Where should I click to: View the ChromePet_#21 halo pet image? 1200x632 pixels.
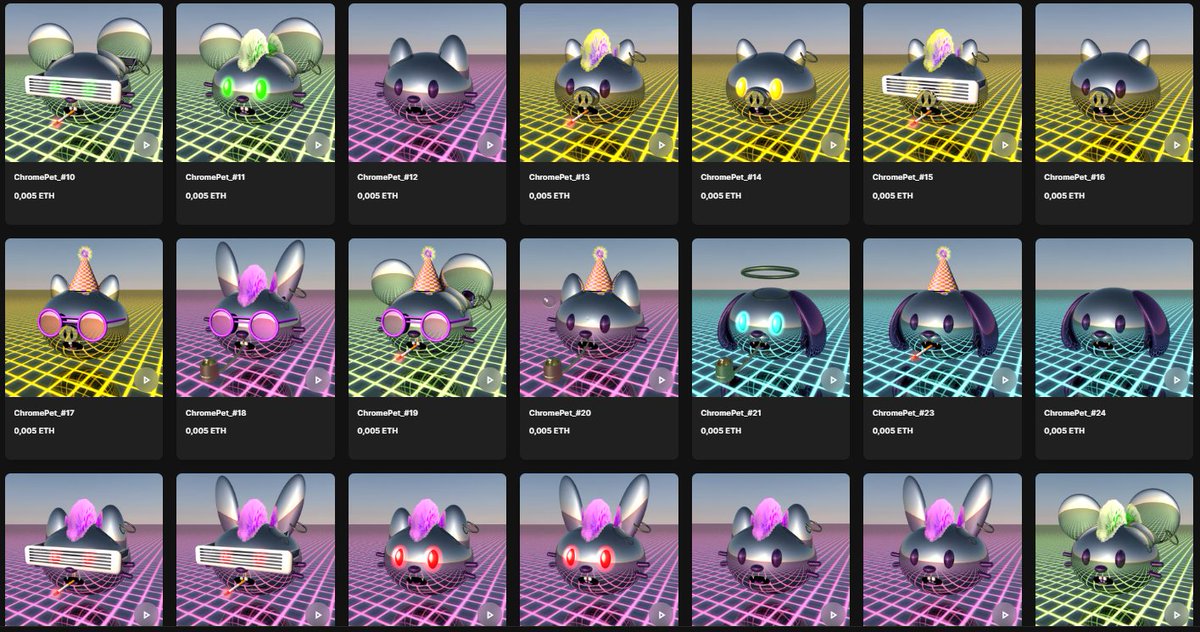point(771,318)
